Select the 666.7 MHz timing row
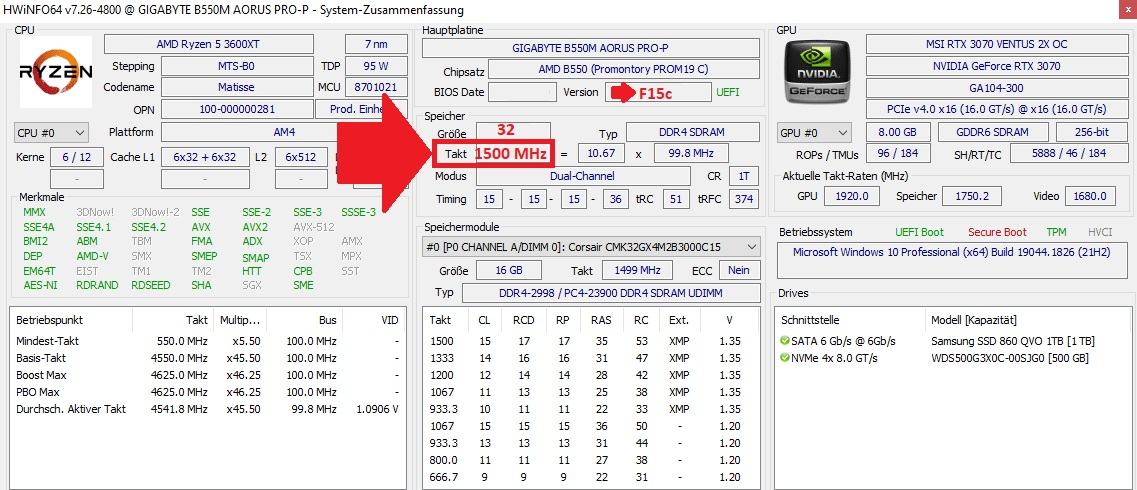 [x=590, y=477]
